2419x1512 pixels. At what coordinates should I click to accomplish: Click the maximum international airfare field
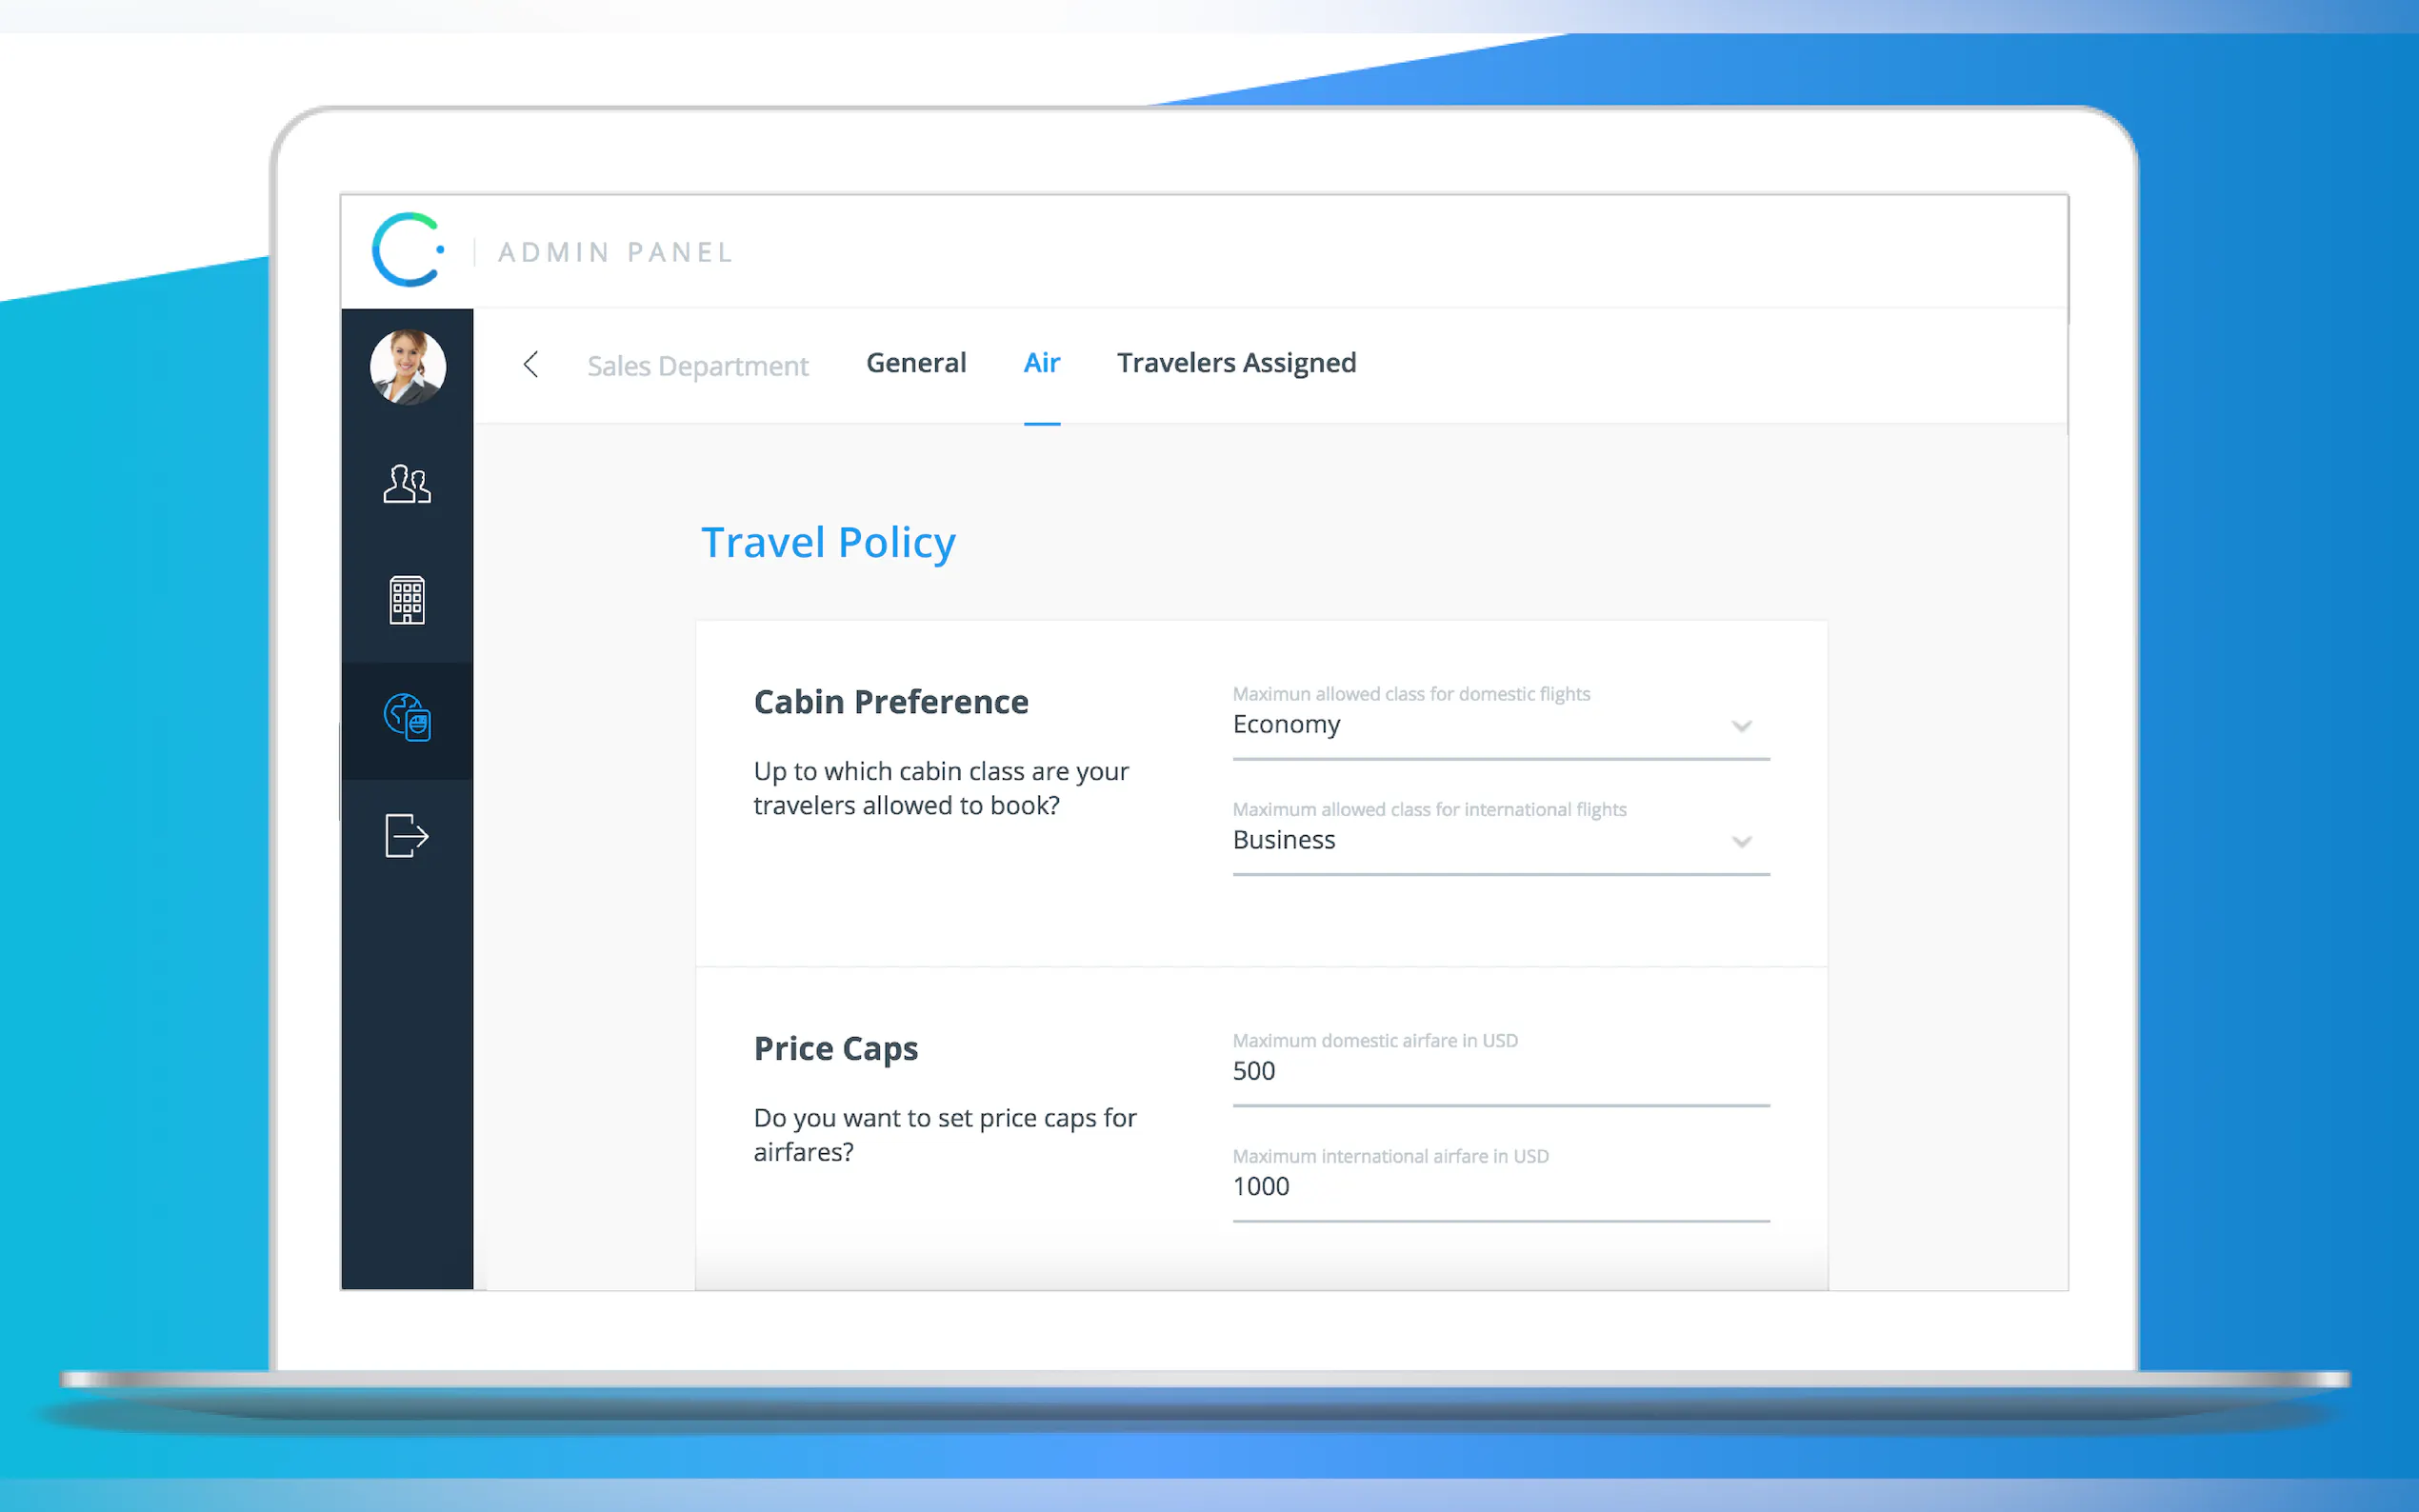tap(1500, 1187)
